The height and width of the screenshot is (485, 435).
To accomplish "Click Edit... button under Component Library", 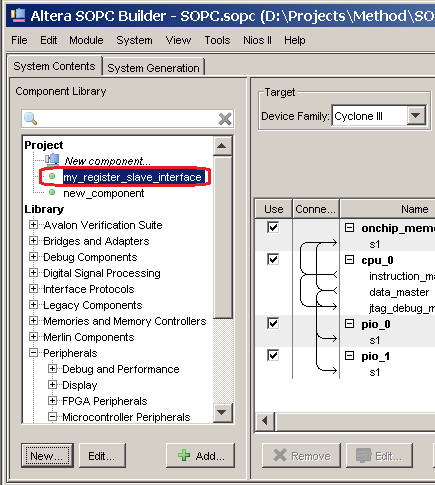I will (102, 455).
